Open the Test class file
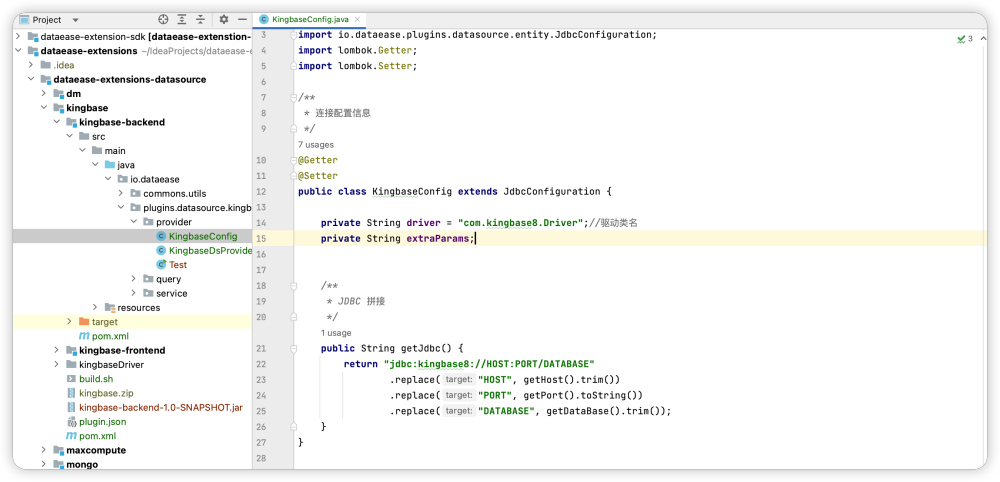Viewport: 1000px width, 482px height. 178,265
